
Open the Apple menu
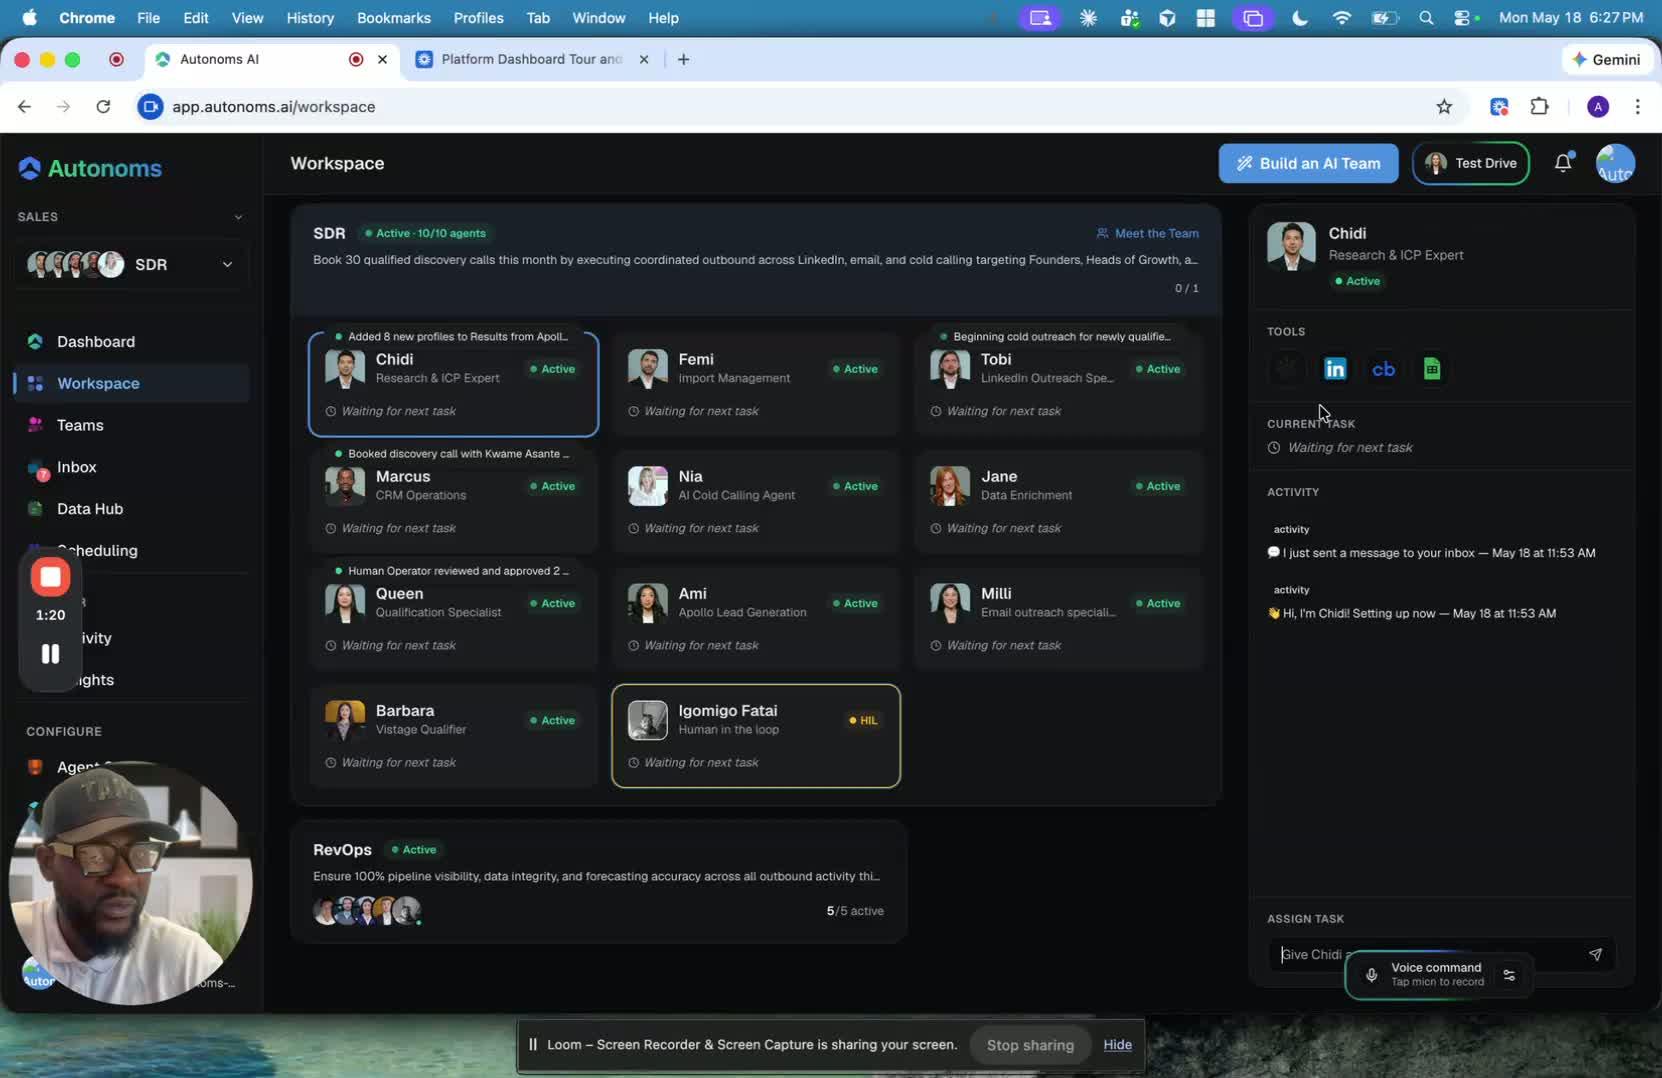(29, 18)
